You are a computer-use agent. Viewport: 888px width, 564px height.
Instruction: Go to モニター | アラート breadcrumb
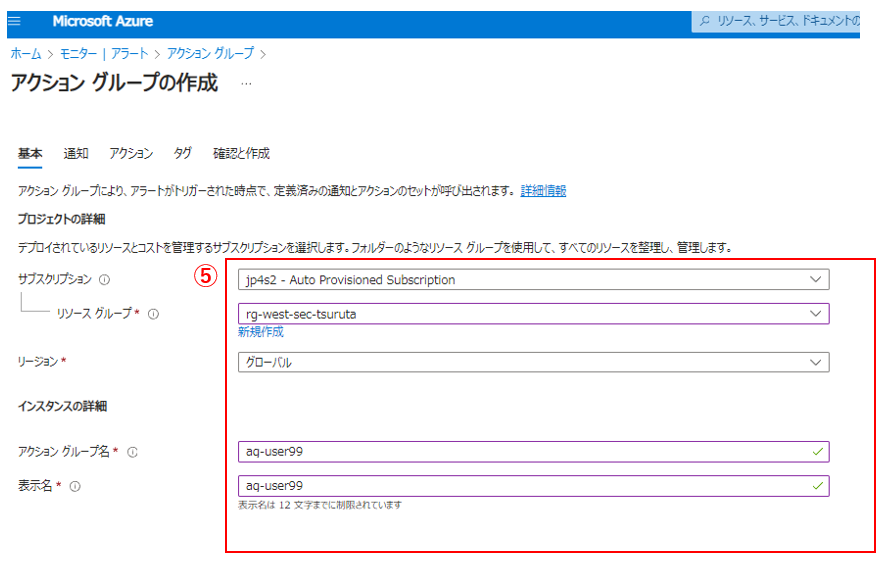[104, 54]
